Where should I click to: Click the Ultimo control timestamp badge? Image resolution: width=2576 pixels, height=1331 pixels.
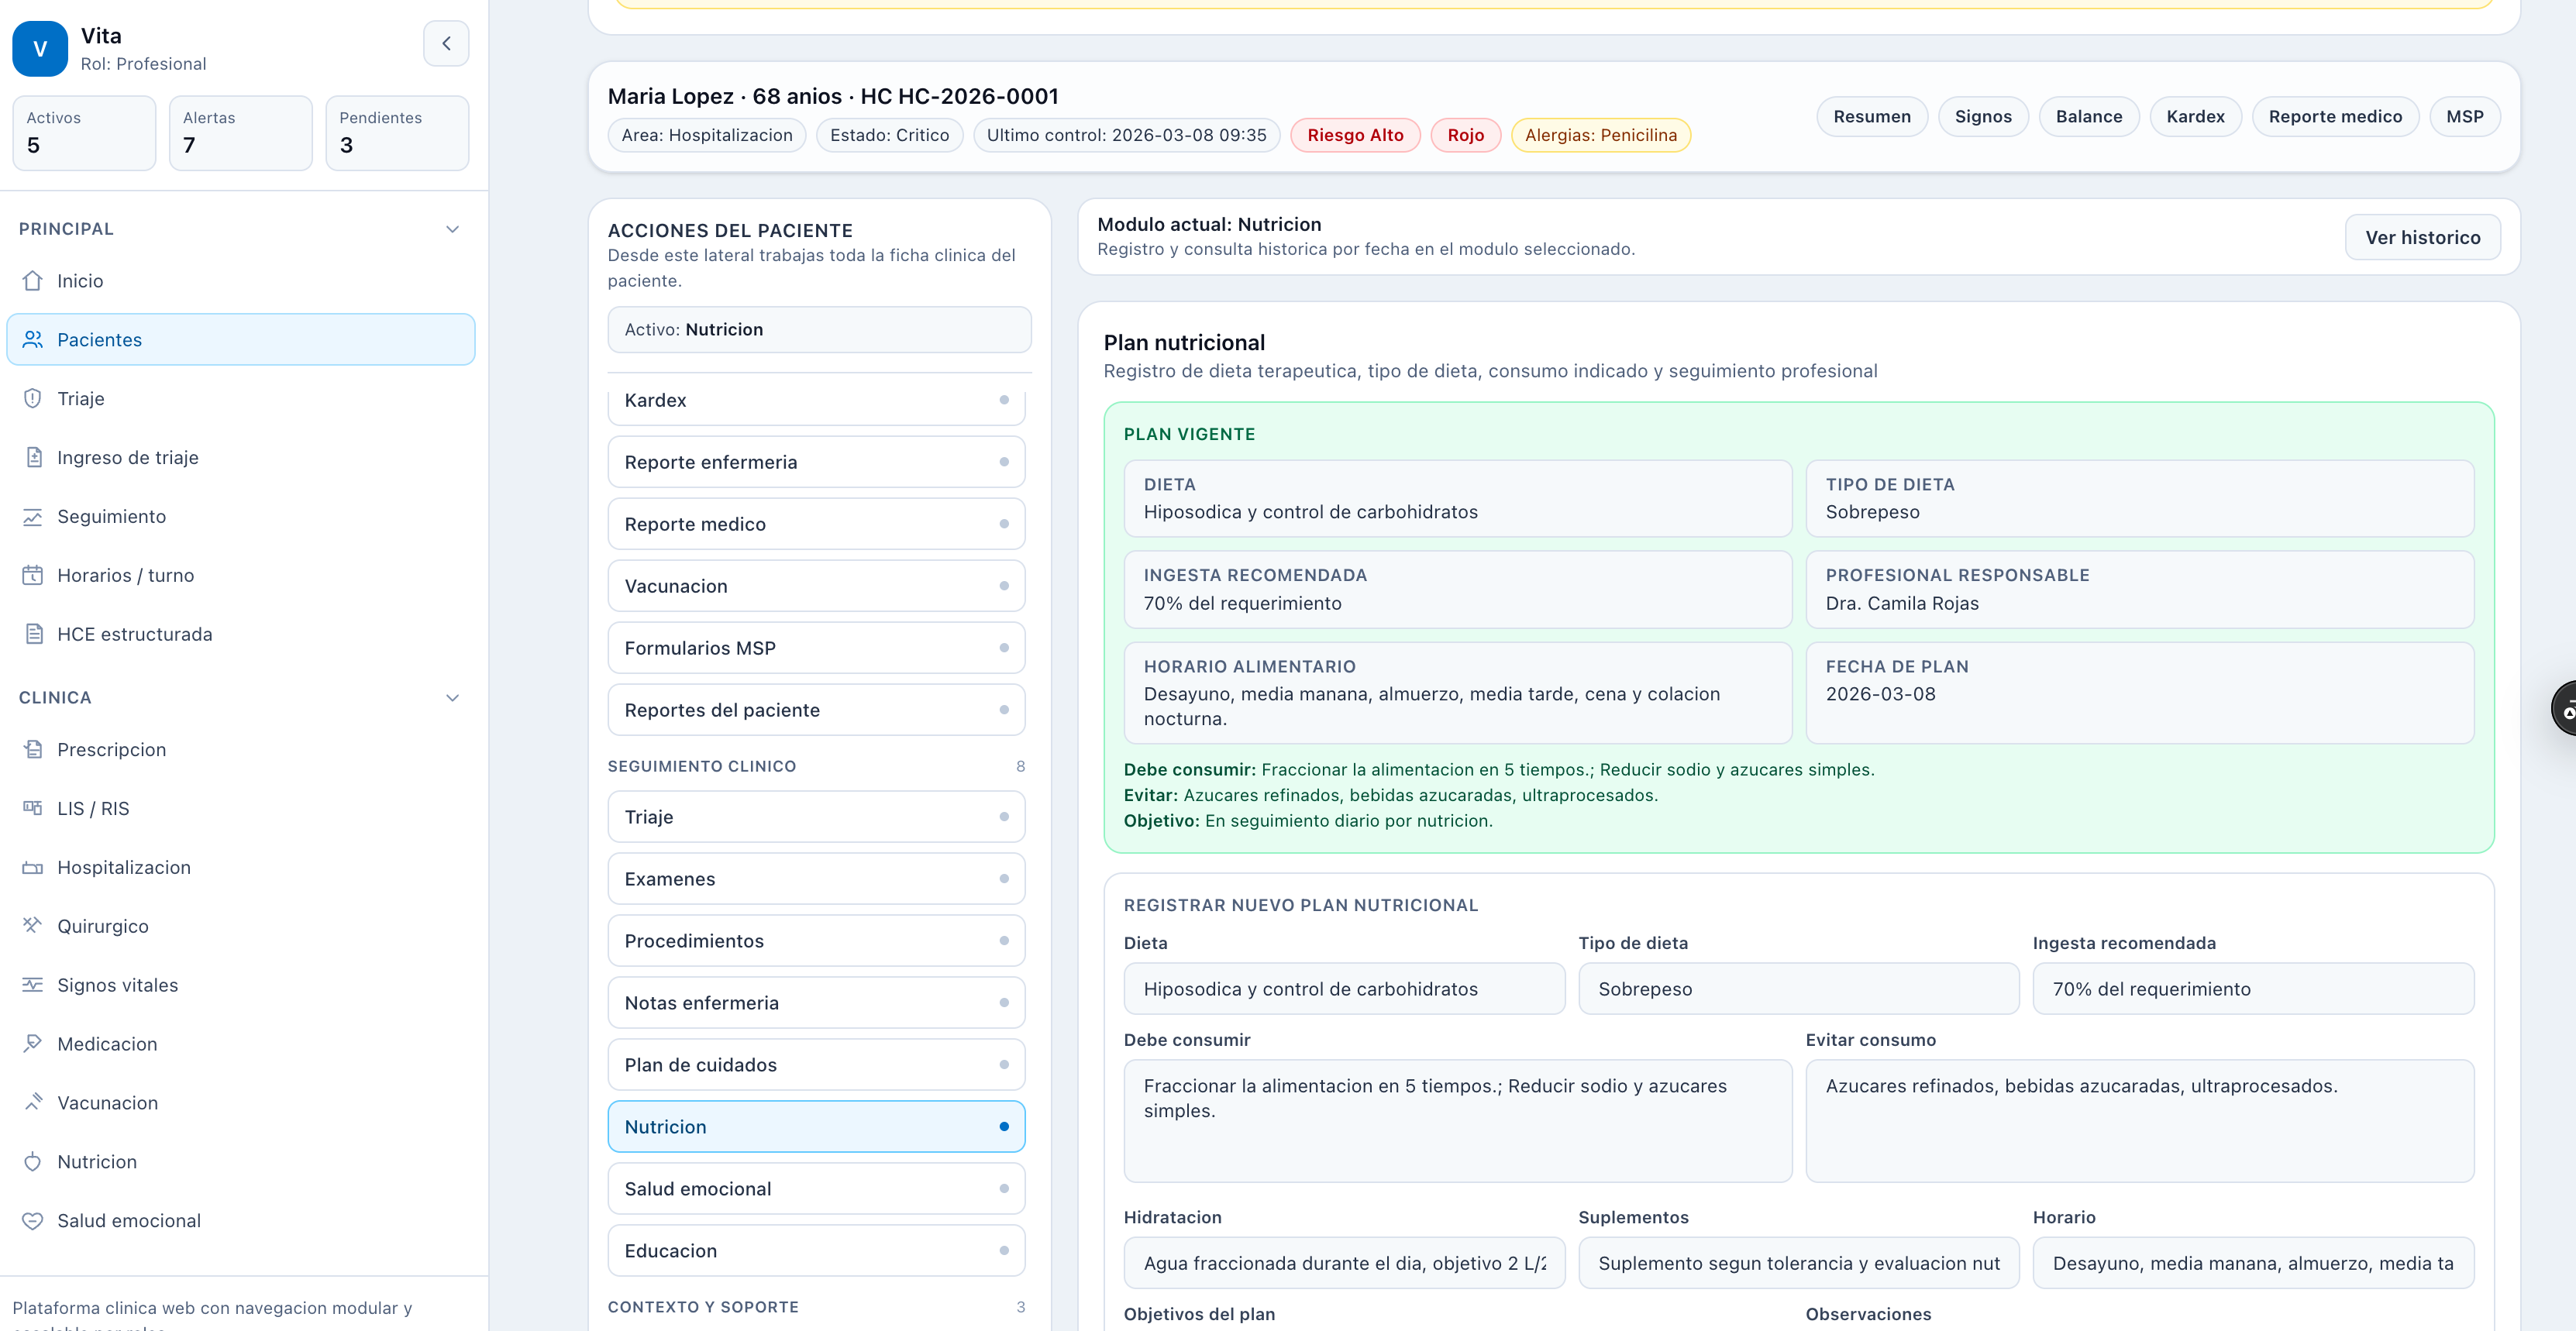pyautogui.click(x=1126, y=136)
